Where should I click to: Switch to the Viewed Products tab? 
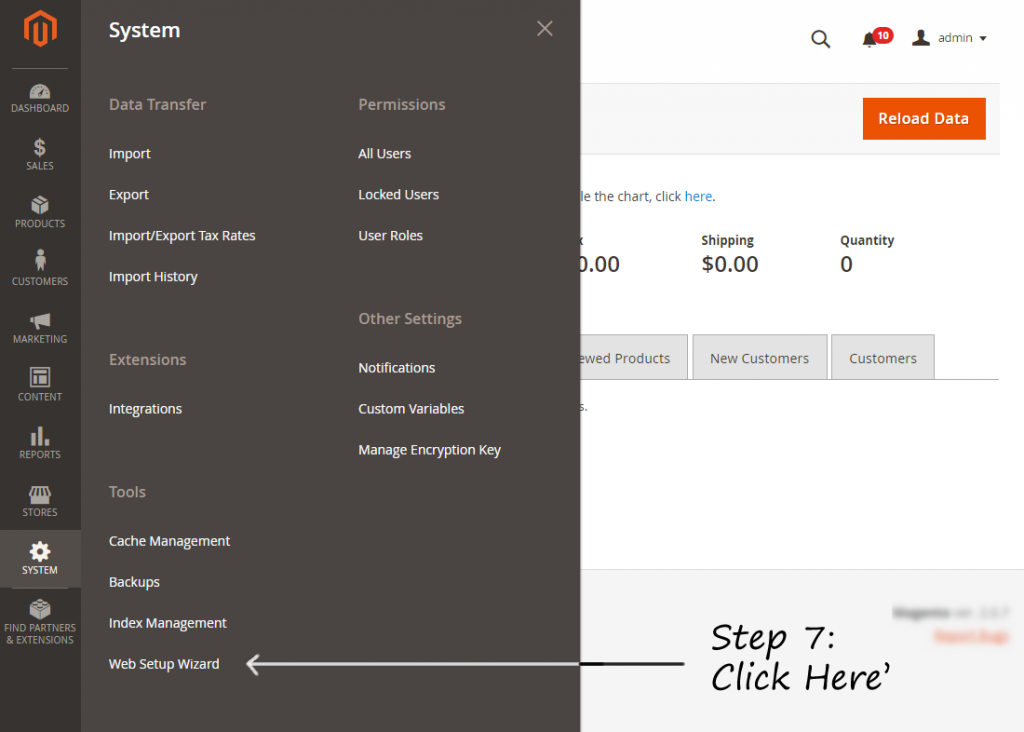(633, 357)
